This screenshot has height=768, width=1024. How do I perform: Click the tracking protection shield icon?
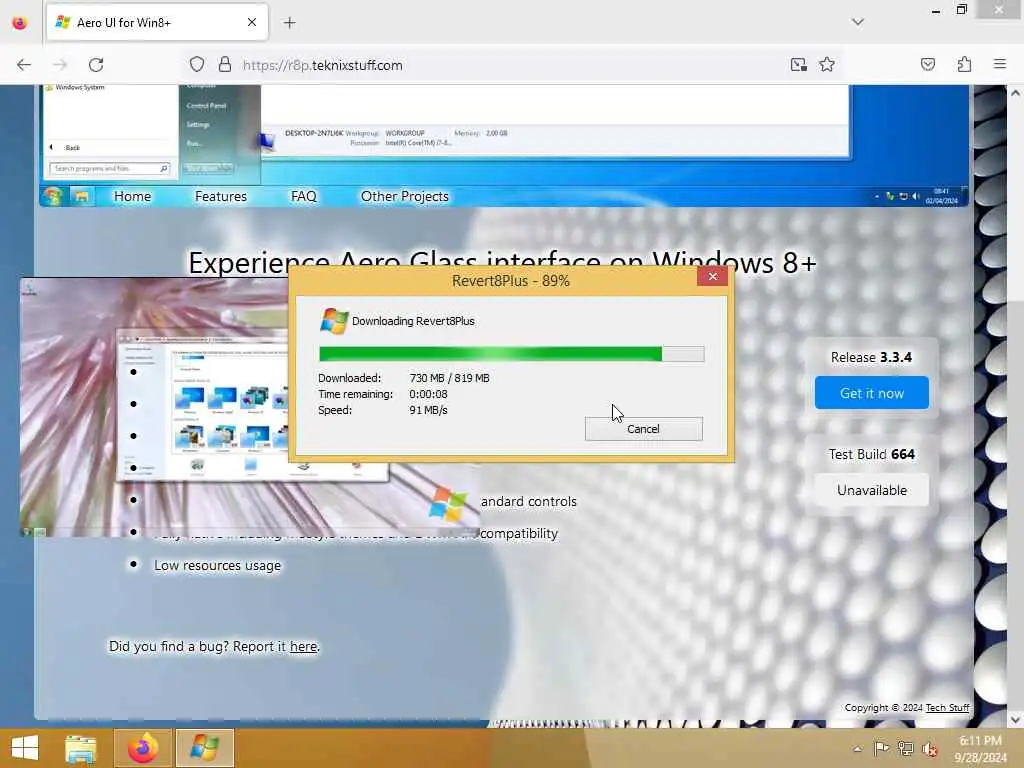[197, 65]
